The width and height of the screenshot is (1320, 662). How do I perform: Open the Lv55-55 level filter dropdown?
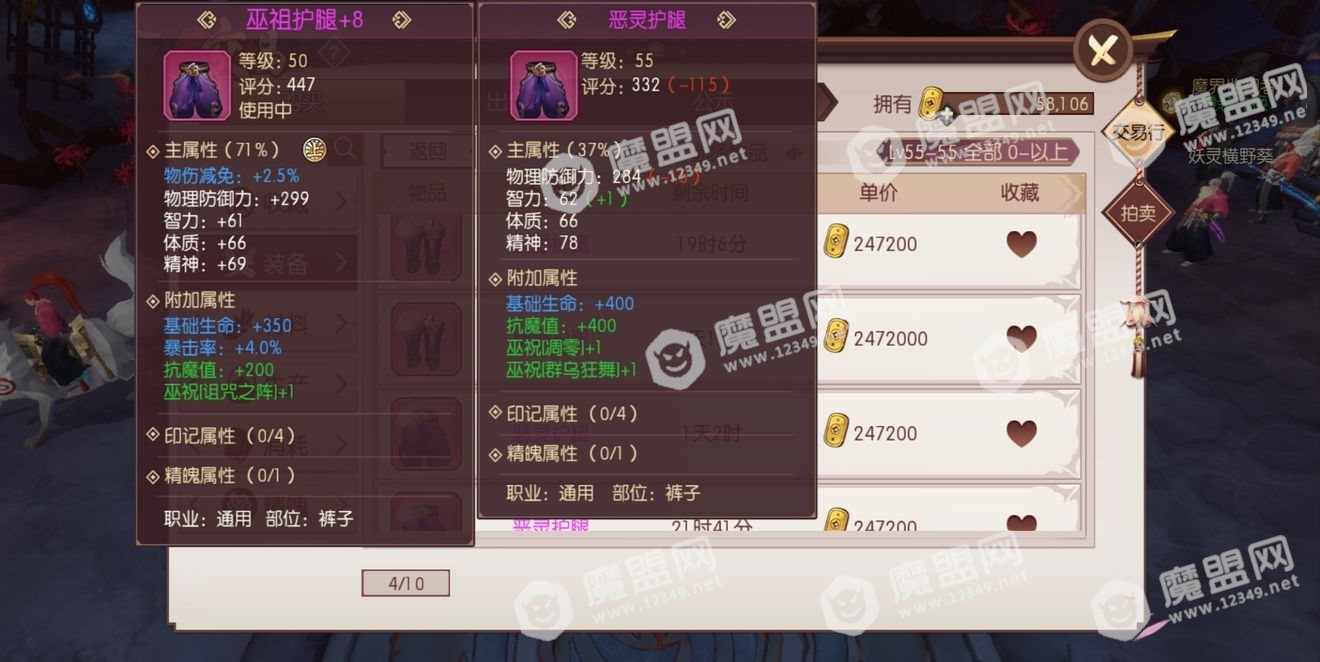pyautogui.click(x=978, y=152)
